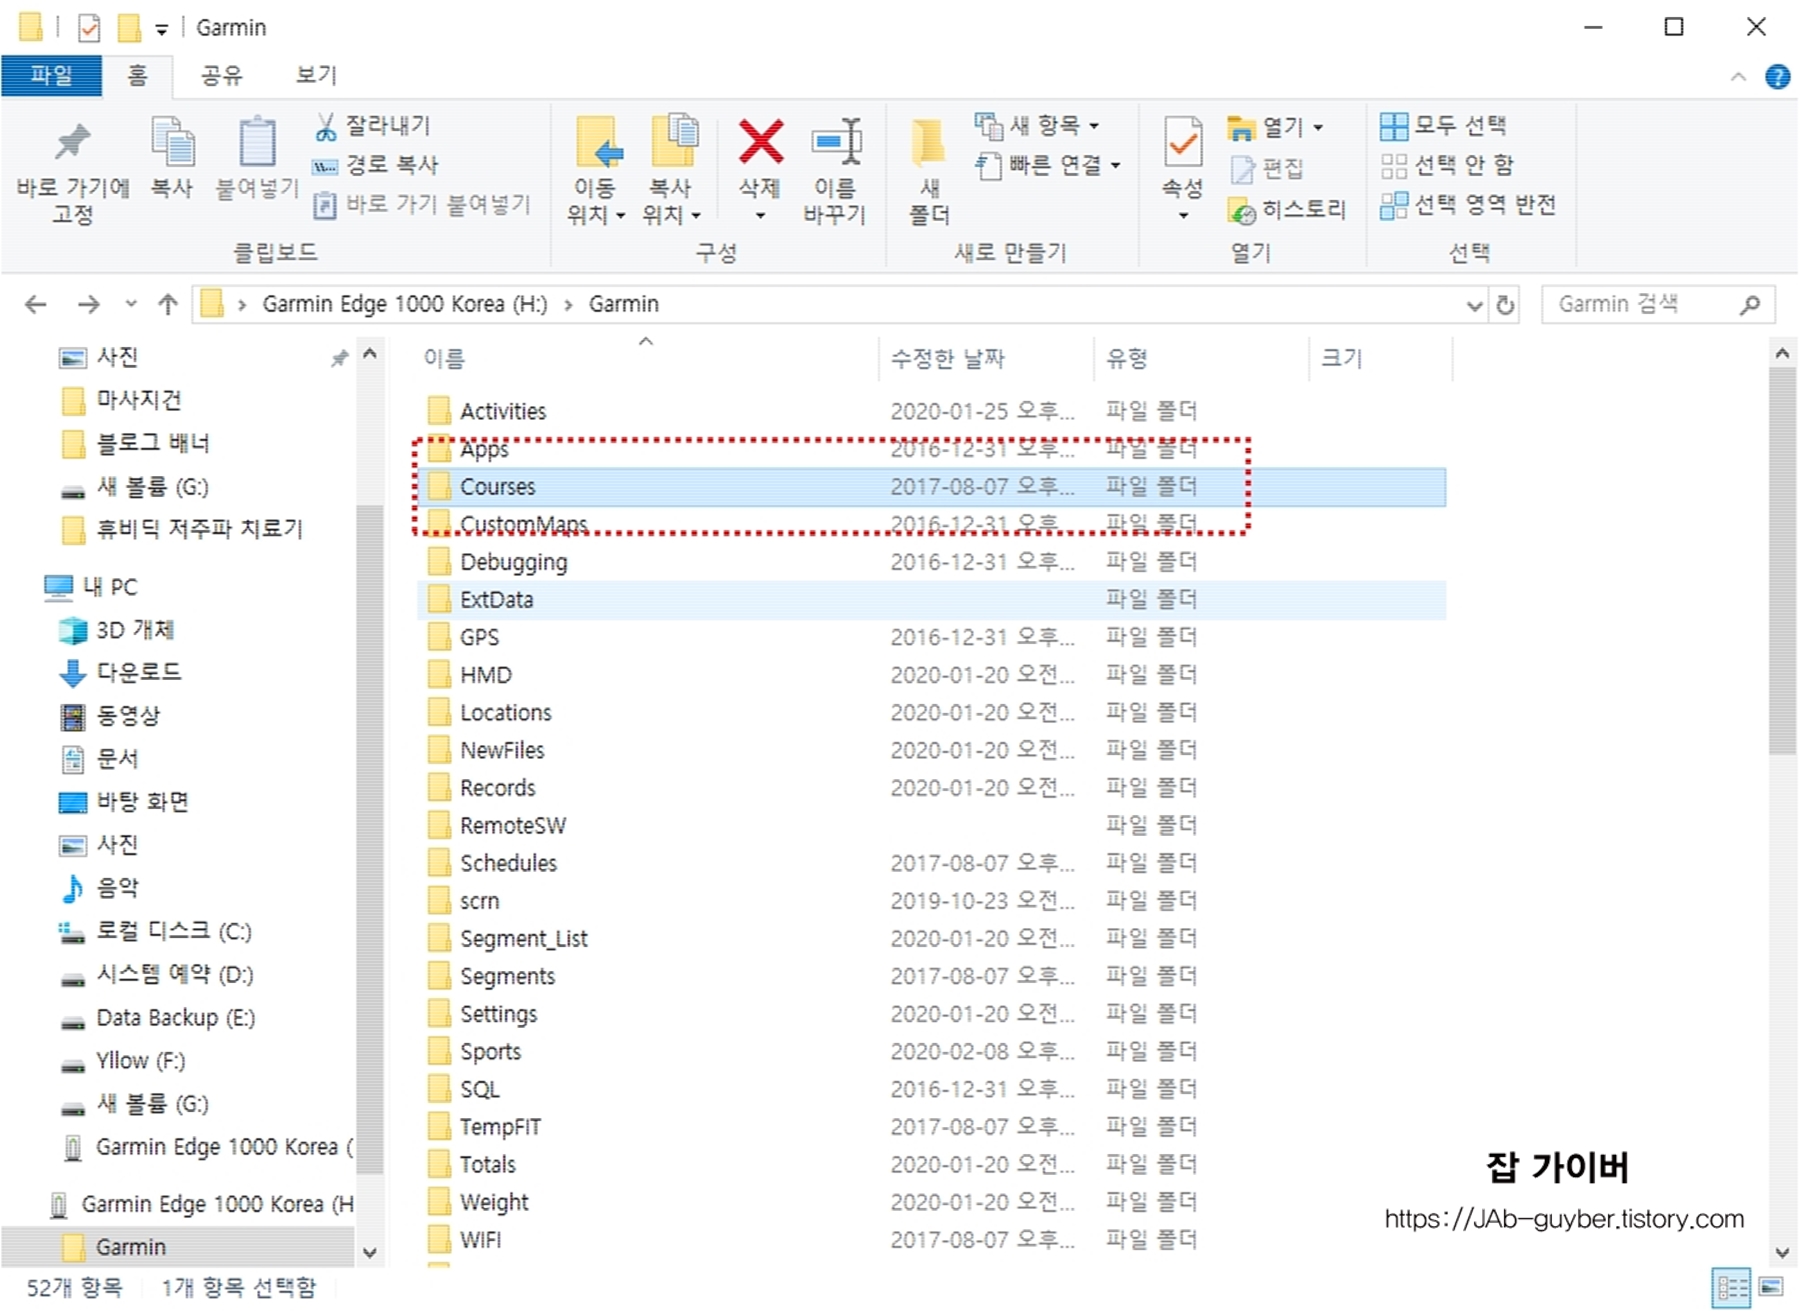This screenshot has width=1800, height=1311.
Task: Click Invert selection (선택 영역 반전)
Action: (x=1468, y=205)
